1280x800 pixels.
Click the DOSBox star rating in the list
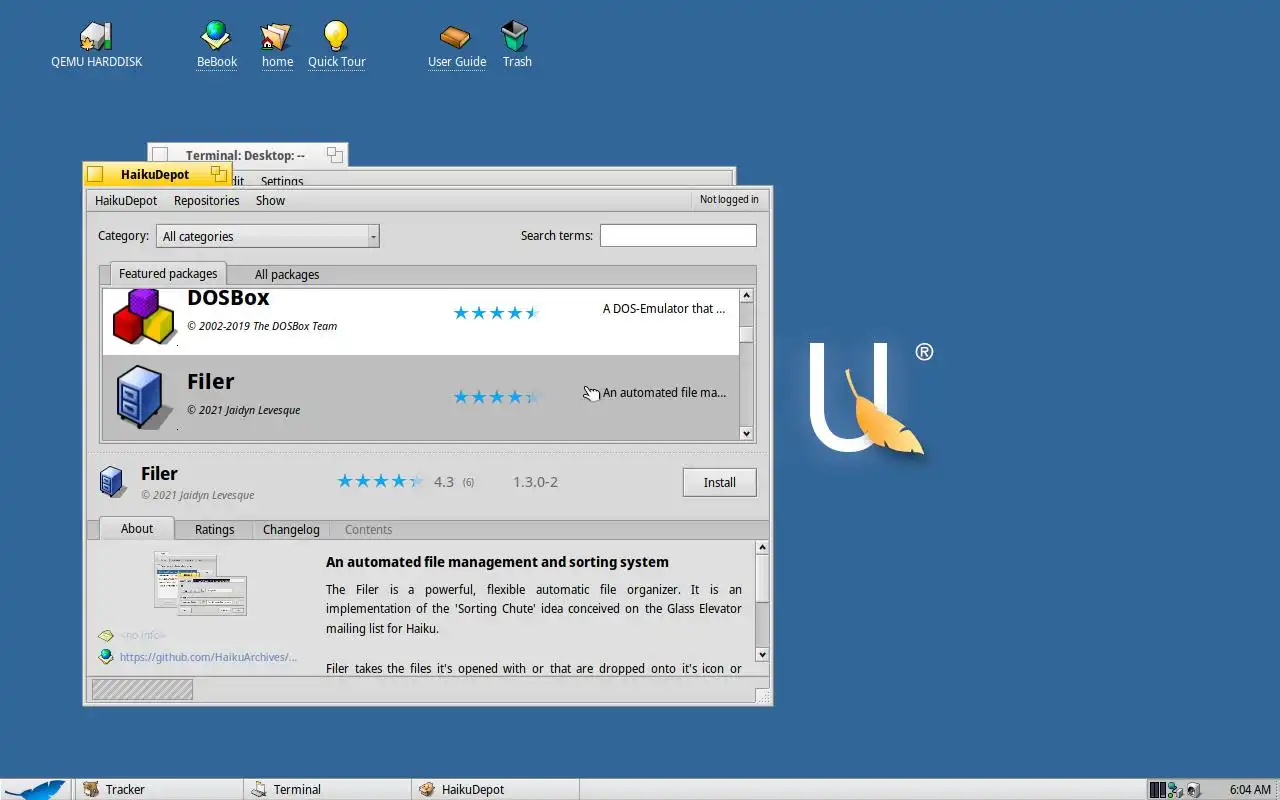pyautogui.click(x=496, y=313)
